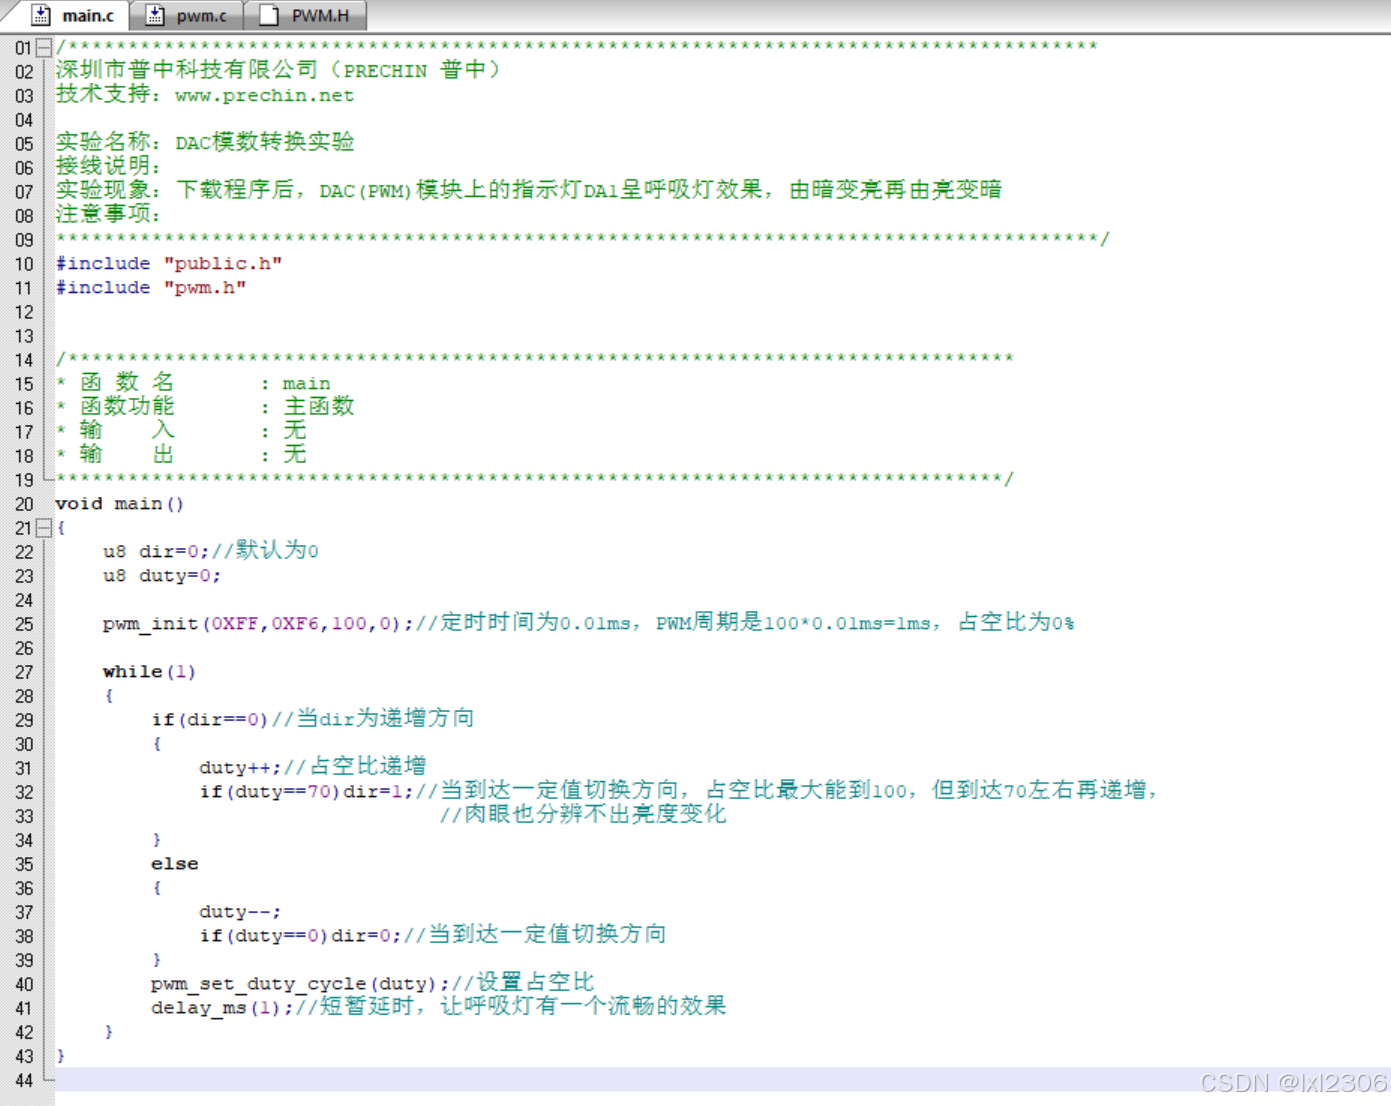This screenshot has height=1106, width=1391.
Task: Click the if(dir==0) condition
Action: coord(210,720)
